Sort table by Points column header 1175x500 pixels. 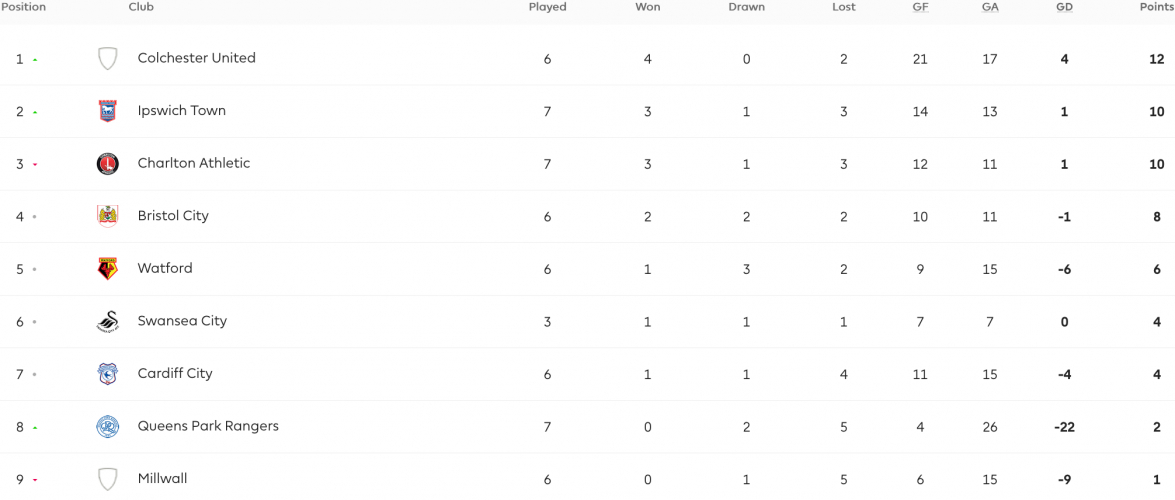pos(1156,7)
